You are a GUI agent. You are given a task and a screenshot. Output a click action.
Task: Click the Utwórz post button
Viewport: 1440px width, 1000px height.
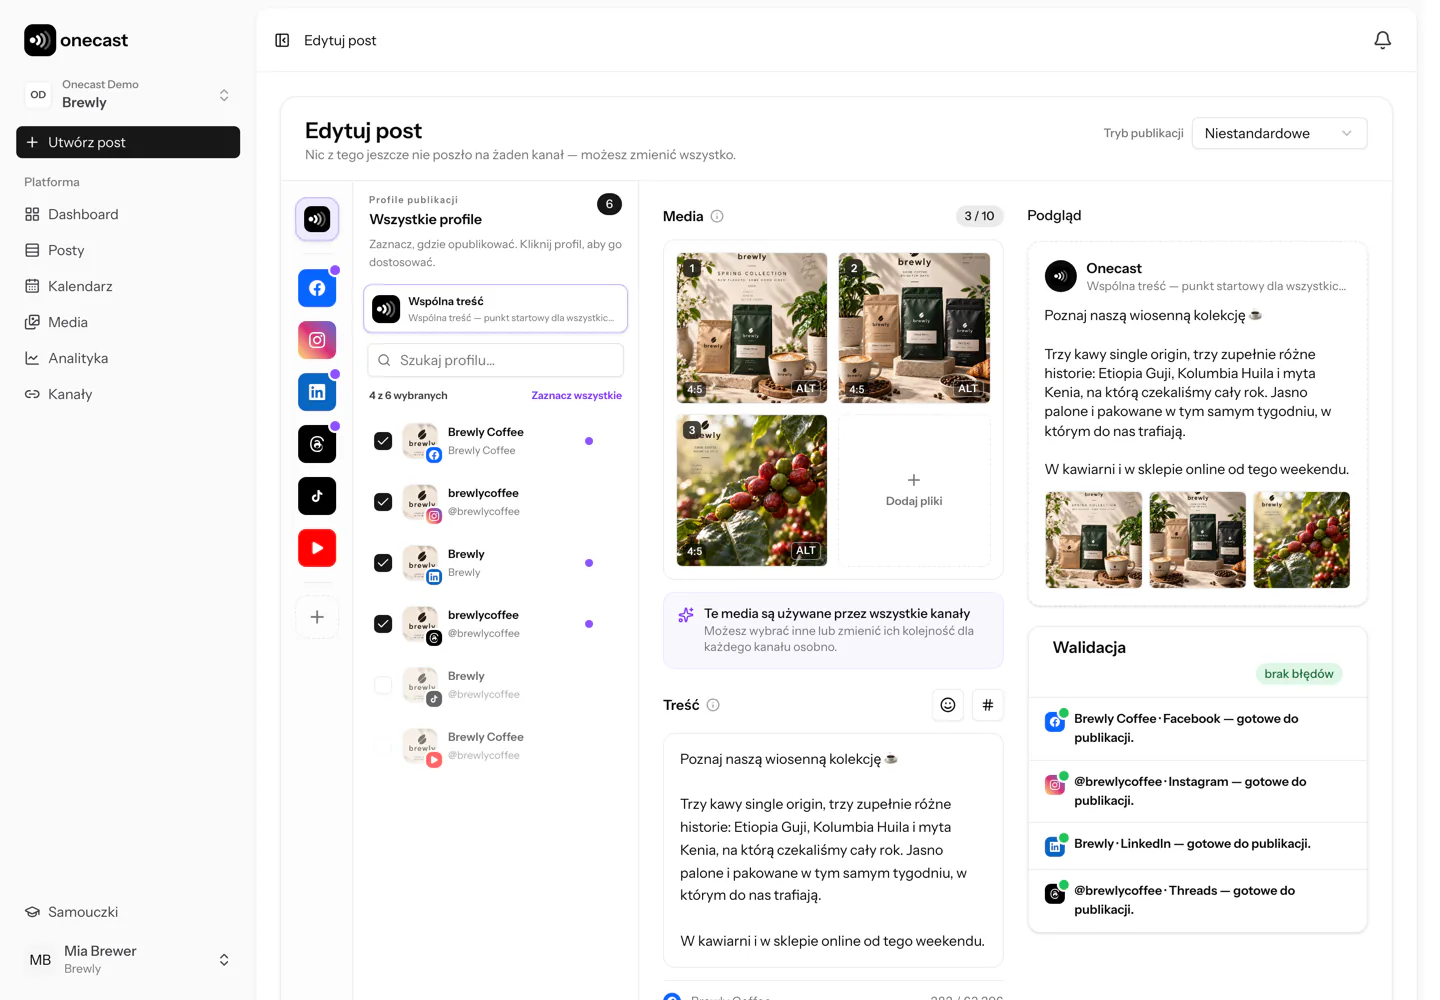[x=128, y=142]
